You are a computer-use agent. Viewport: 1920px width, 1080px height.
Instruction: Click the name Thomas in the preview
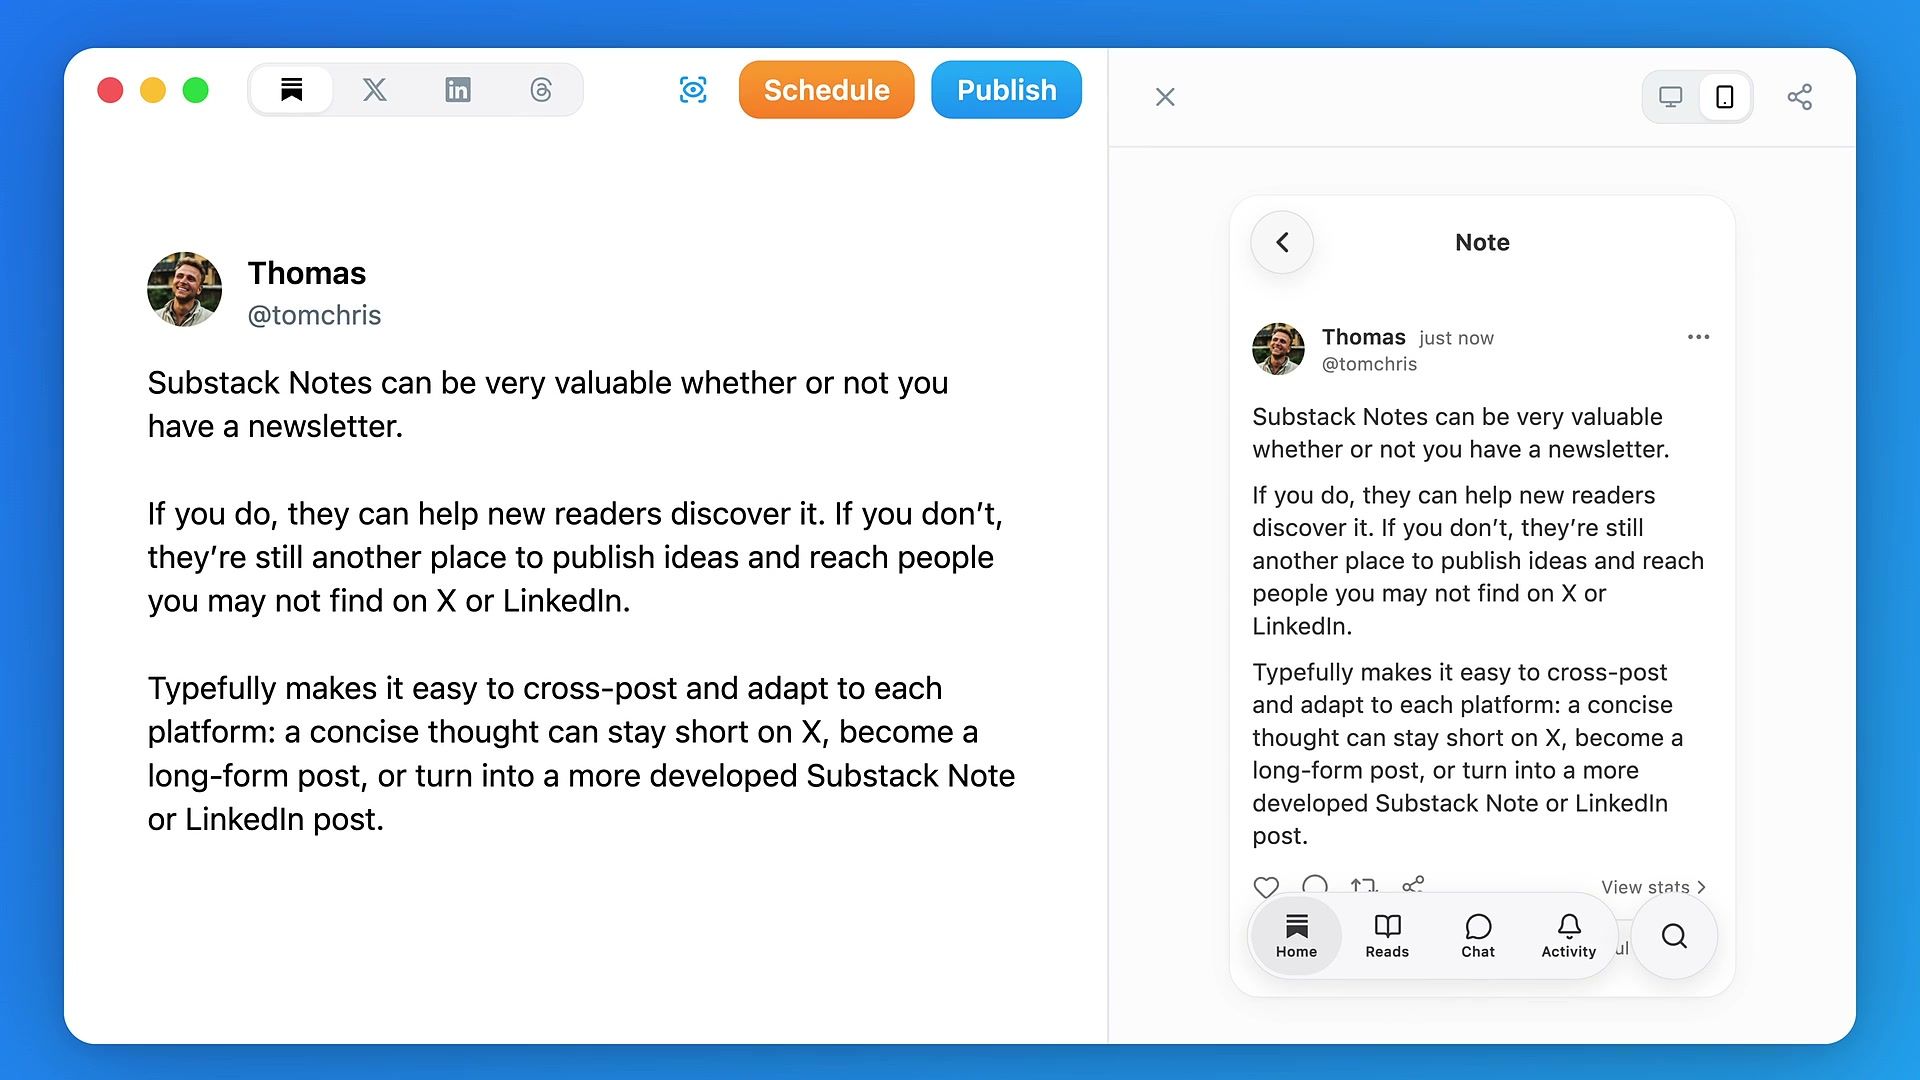[x=1363, y=337]
